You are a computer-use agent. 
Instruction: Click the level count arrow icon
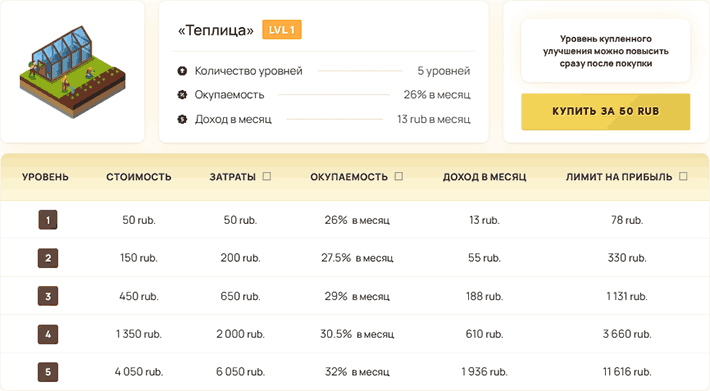point(182,71)
